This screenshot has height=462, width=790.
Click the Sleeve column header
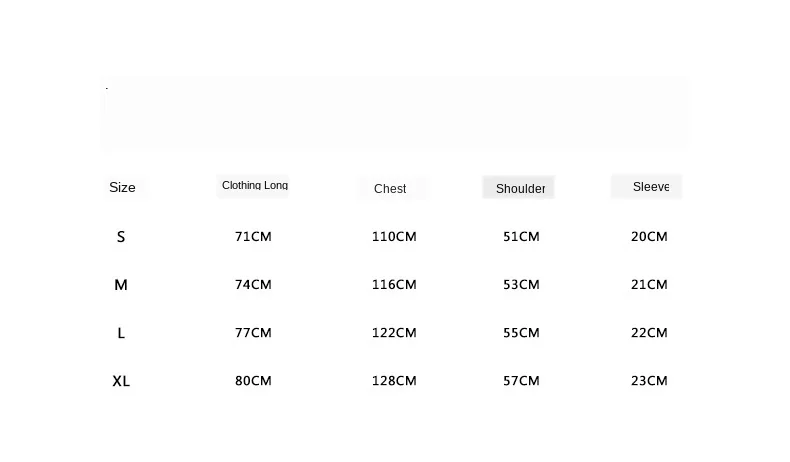[x=651, y=187]
